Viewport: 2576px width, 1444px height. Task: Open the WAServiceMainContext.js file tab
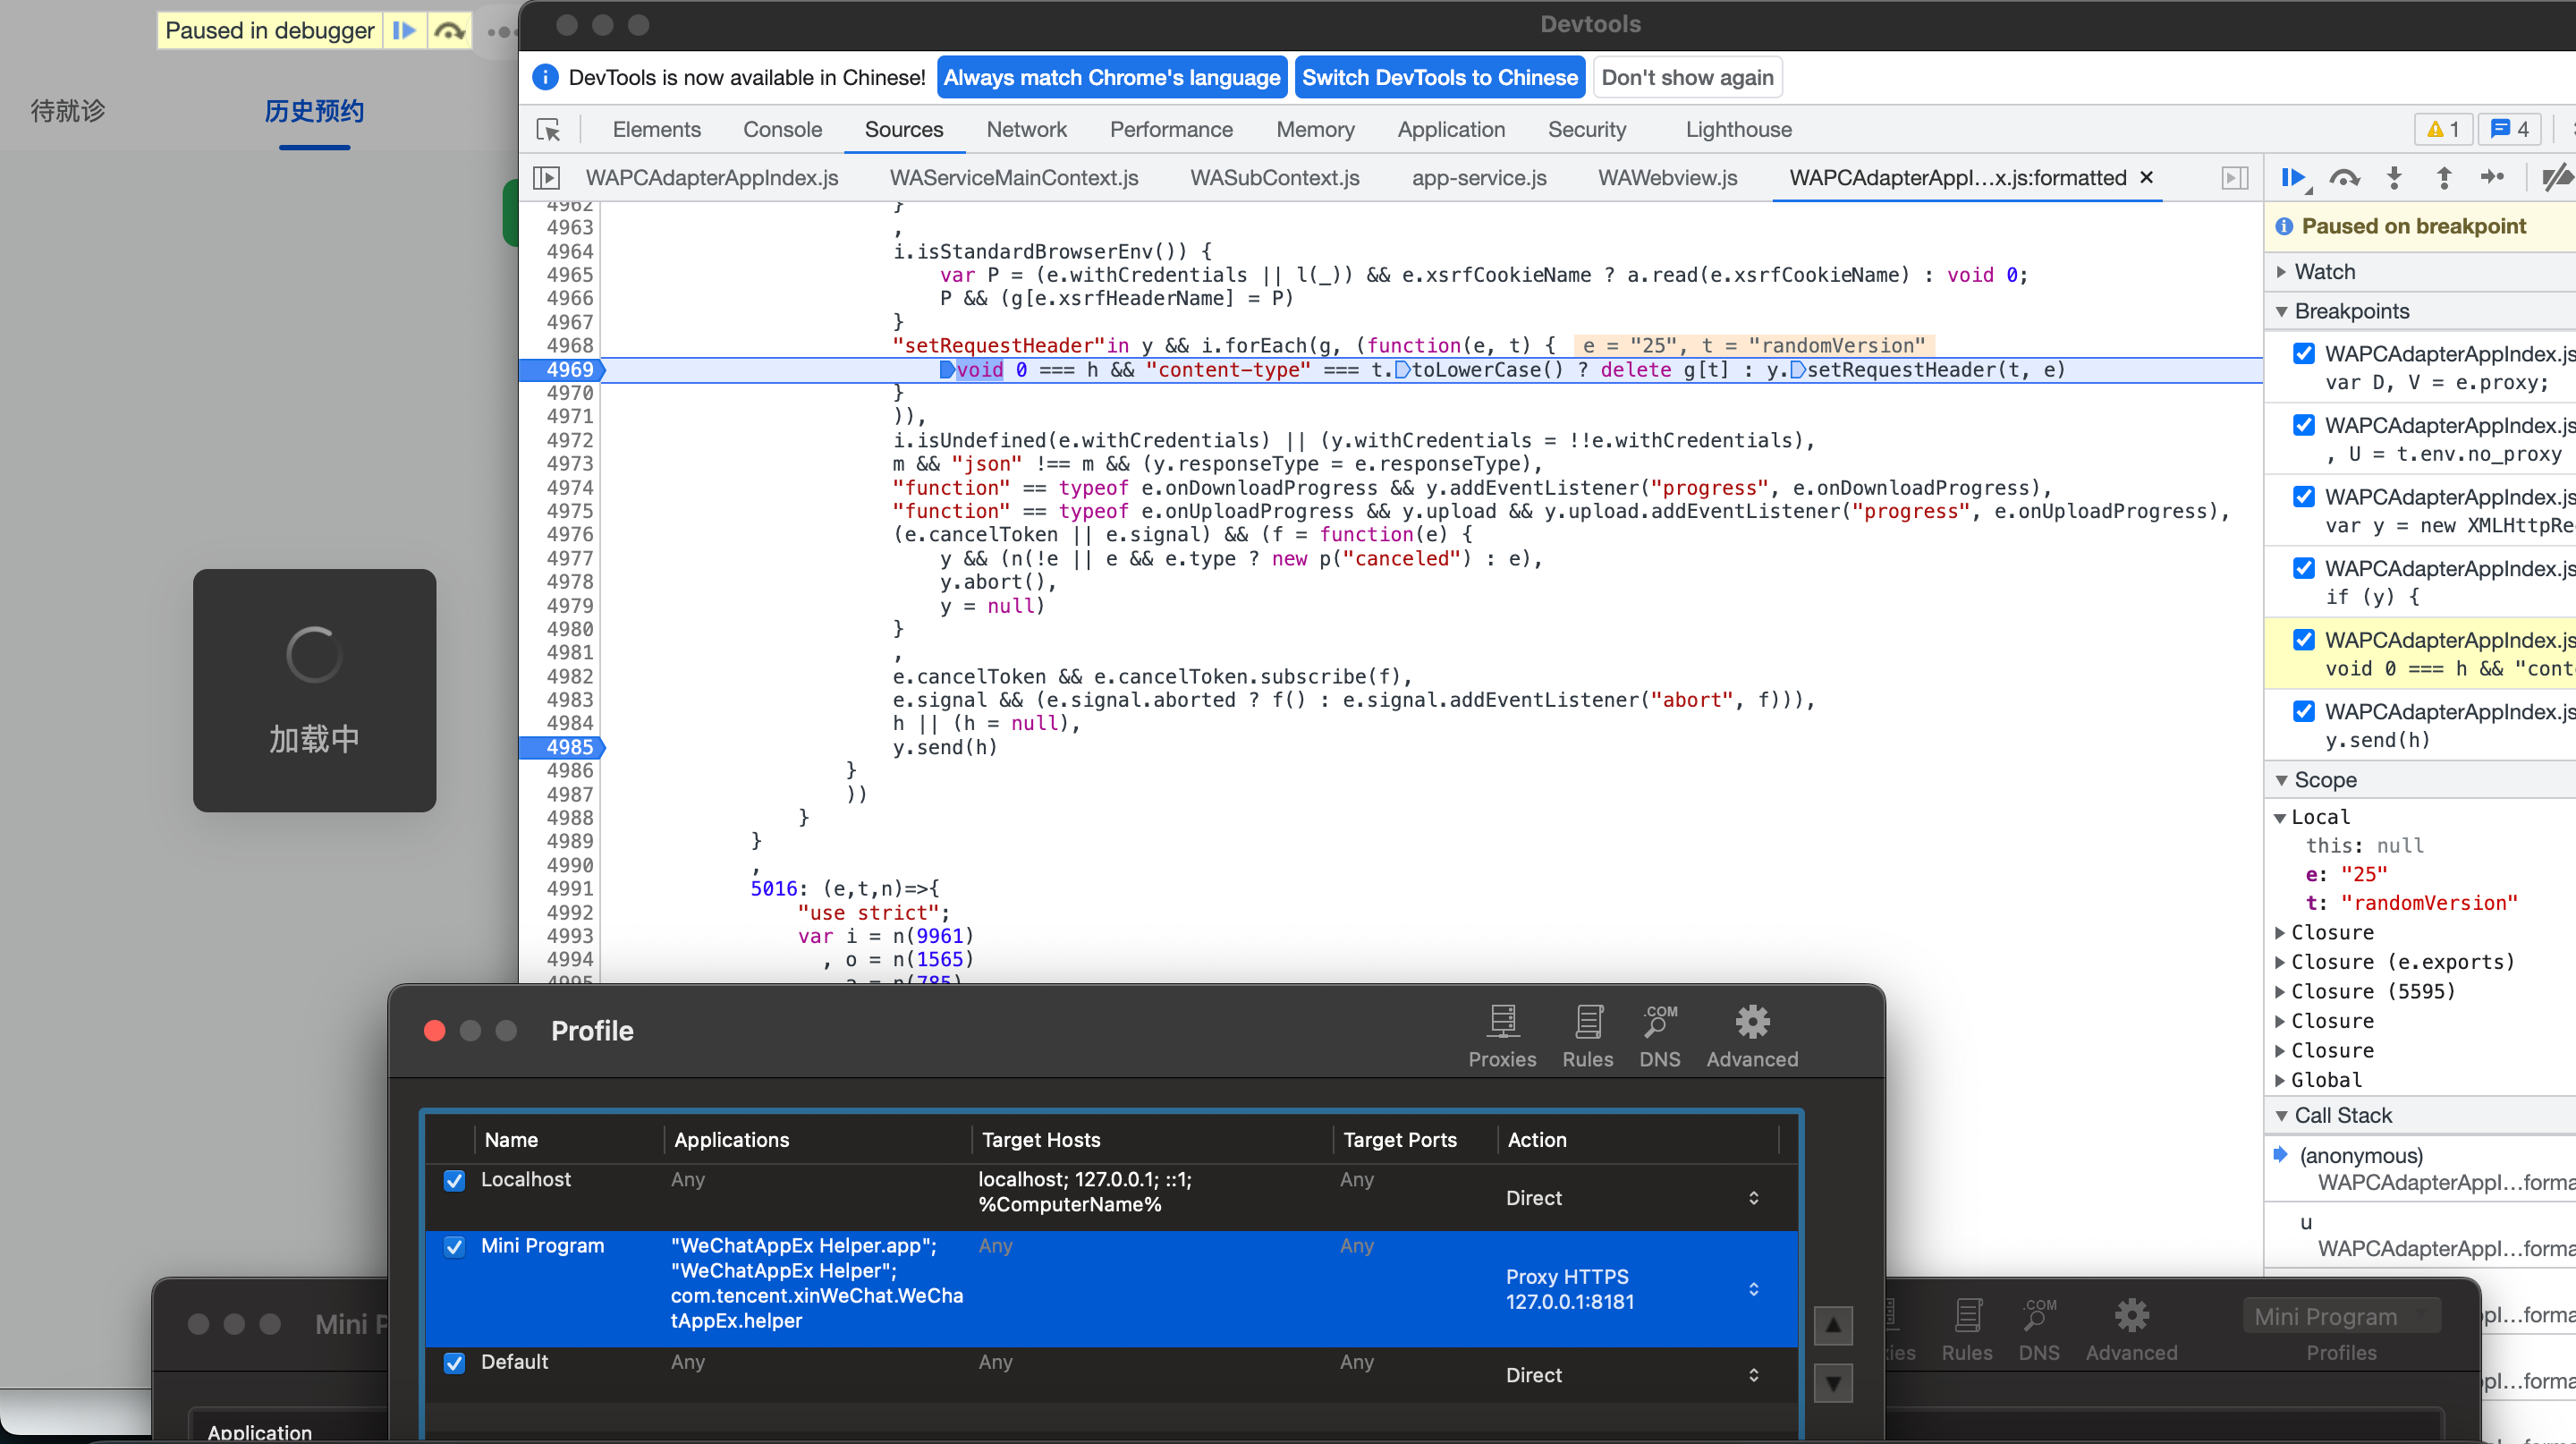pyautogui.click(x=1014, y=178)
